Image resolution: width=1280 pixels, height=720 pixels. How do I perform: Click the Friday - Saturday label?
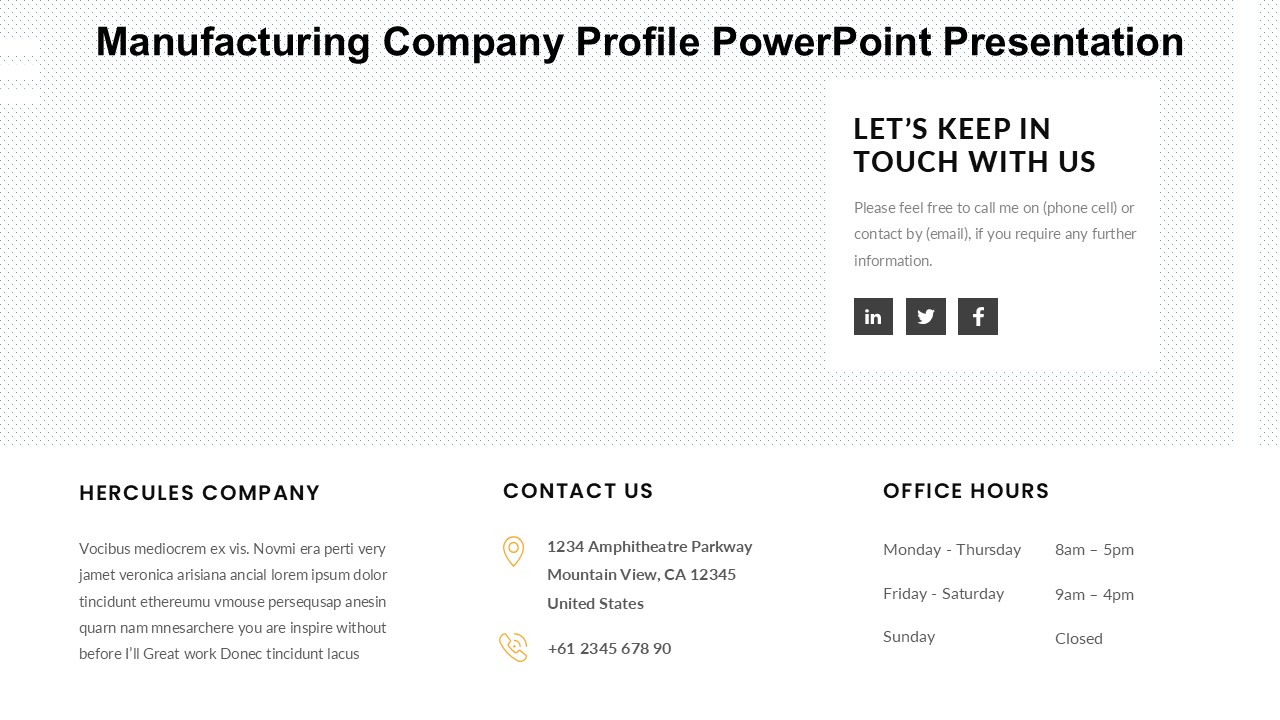pos(943,593)
